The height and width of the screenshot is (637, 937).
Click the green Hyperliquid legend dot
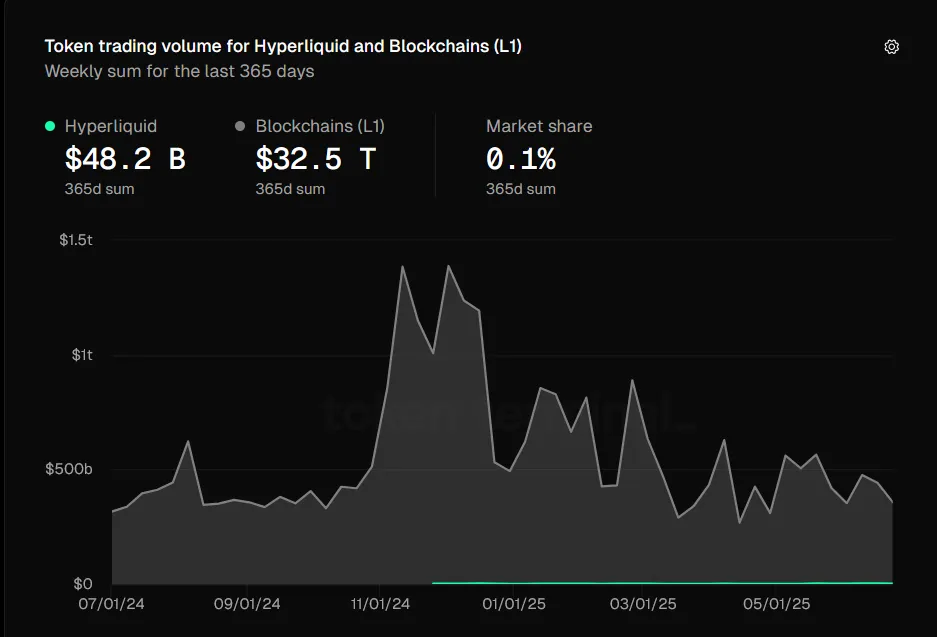(50, 126)
